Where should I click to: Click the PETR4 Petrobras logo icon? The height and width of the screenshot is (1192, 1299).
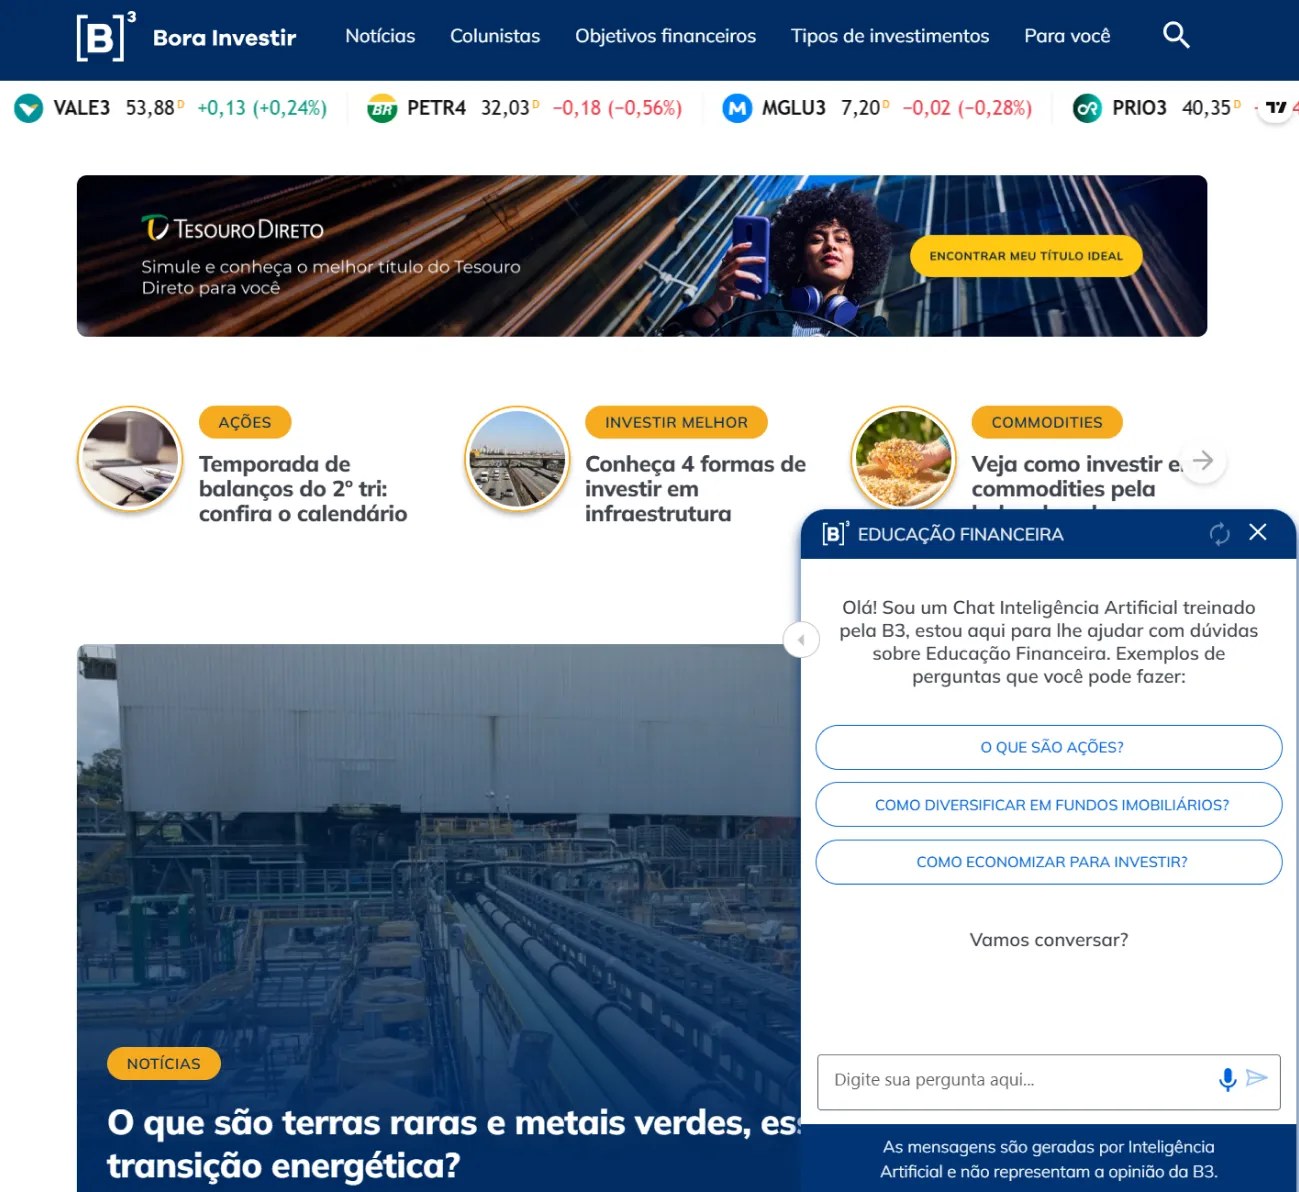[382, 108]
